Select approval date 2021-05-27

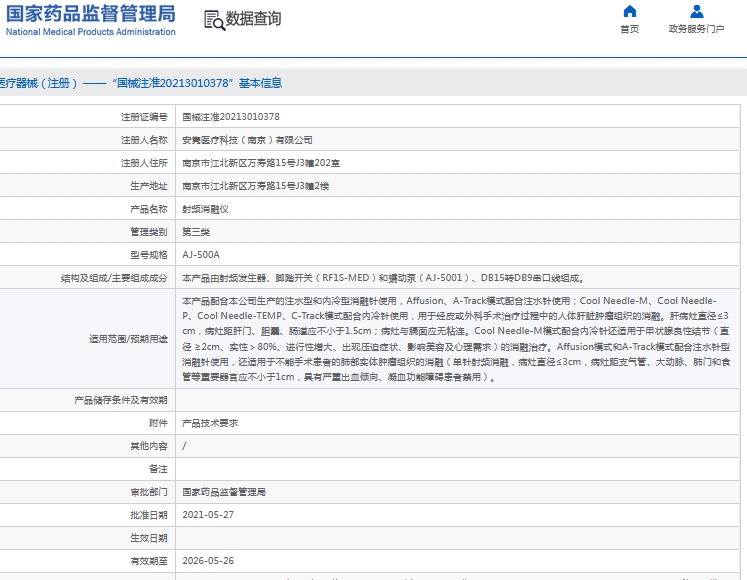coord(208,515)
